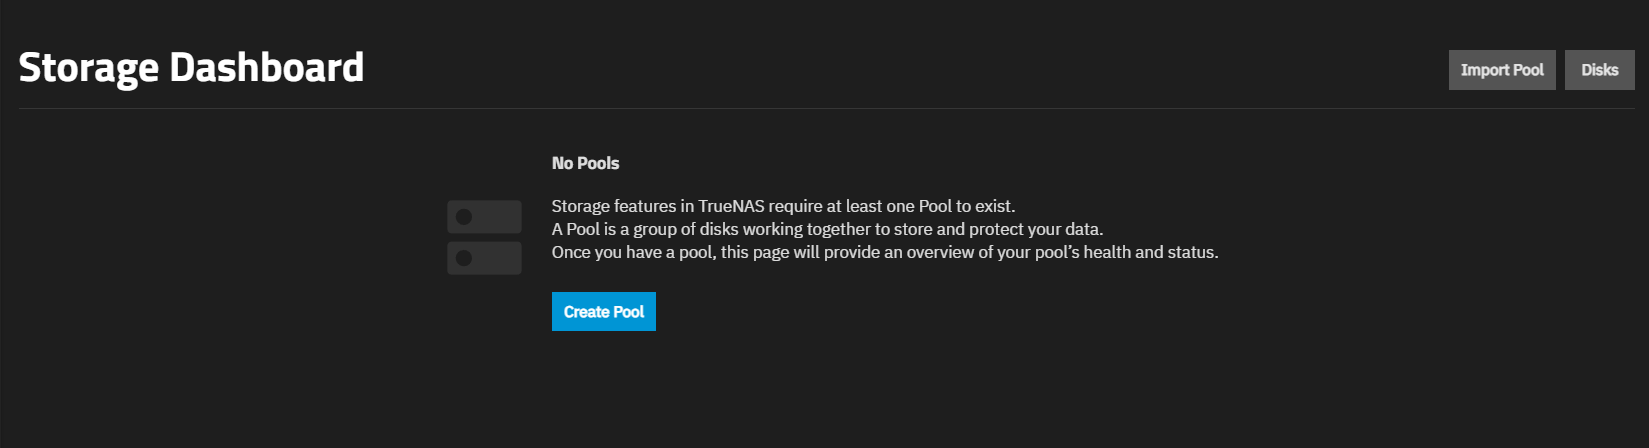Click the sentence starting with Storage features
The image size is (1649, 448).
tap(783, 206)
